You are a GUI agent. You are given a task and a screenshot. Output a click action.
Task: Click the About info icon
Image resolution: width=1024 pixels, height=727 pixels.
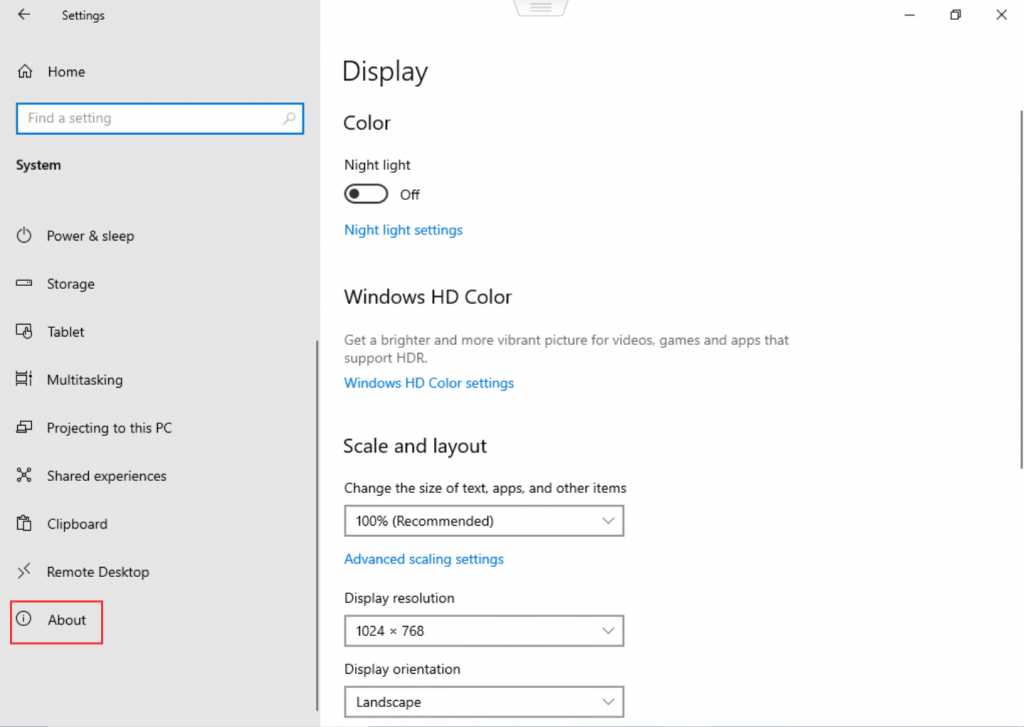(x=24, y=619)
